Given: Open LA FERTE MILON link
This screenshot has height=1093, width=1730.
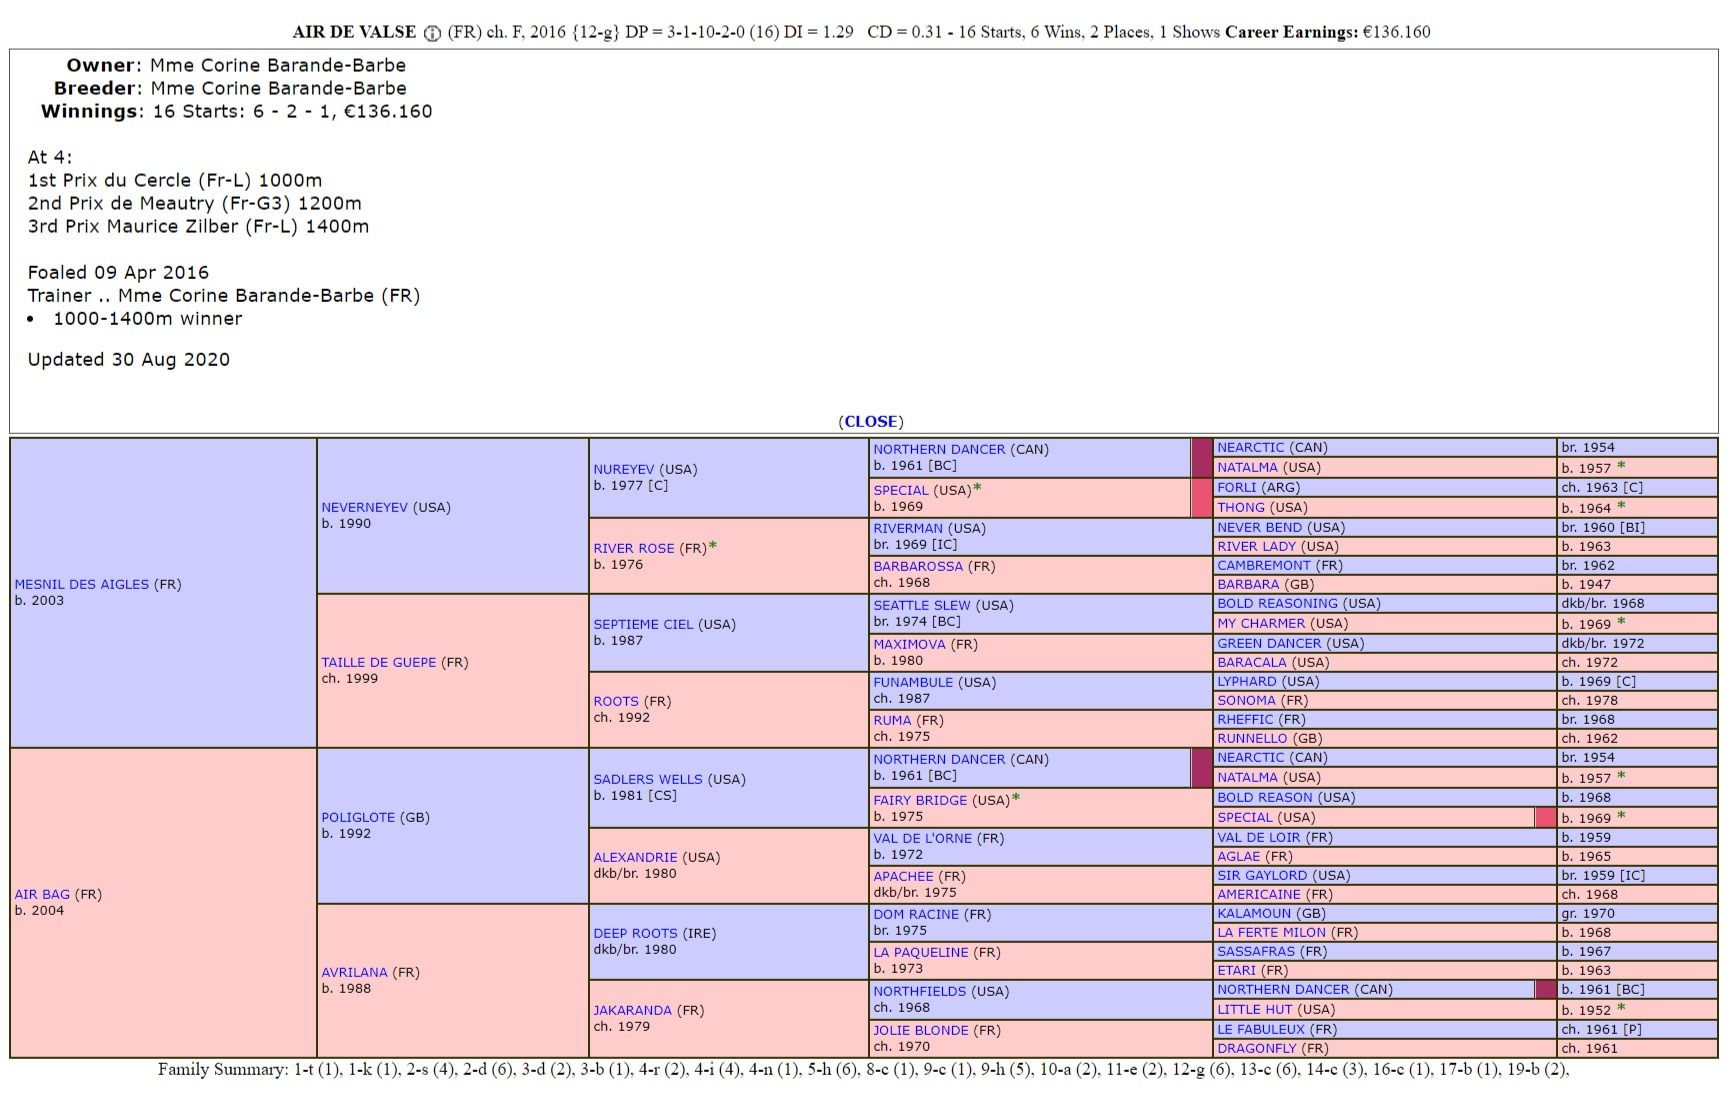Looking at the screenshot, I should click(x=1271, y=932).
